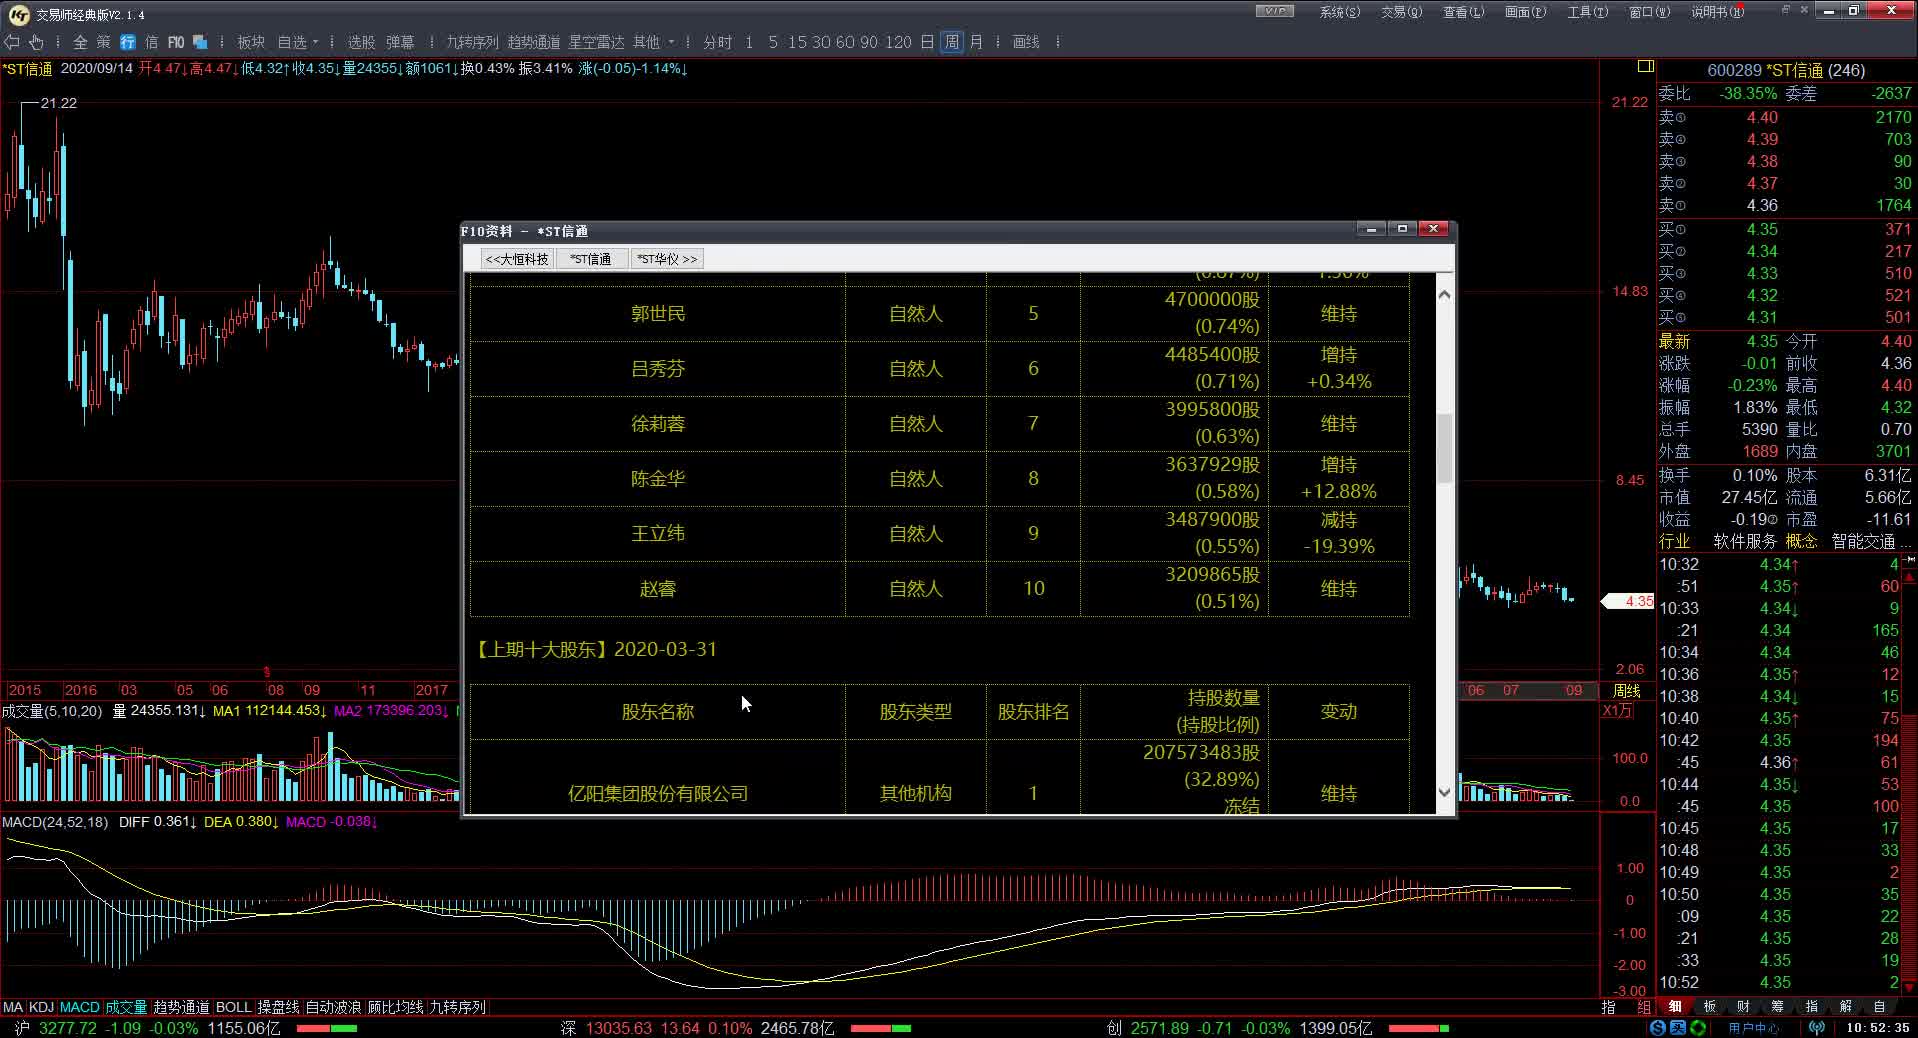The width and height of the screenshot is (1918, 1038).
Task: Click the scroll-down arrow in F10 window
Action: [x=1444, y=792]
